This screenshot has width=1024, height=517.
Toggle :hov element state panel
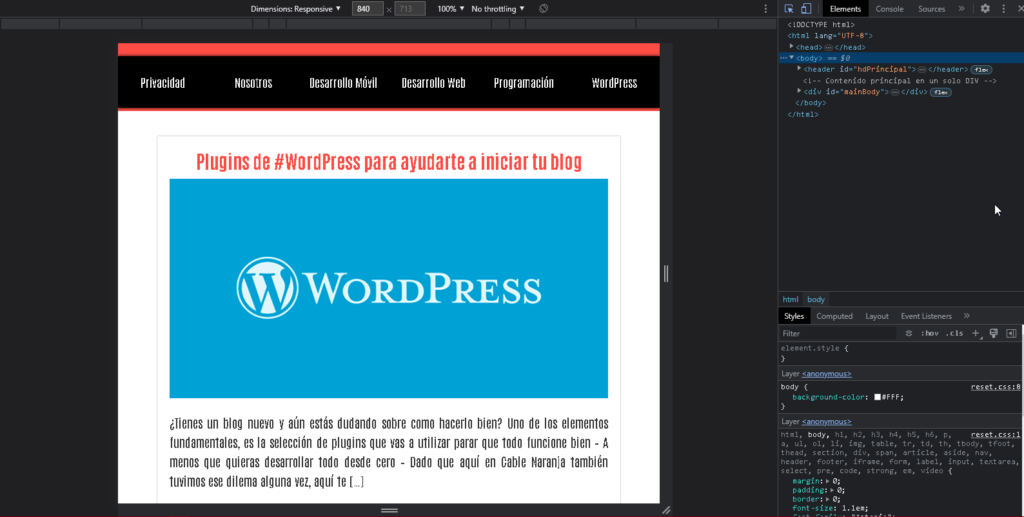929,333
